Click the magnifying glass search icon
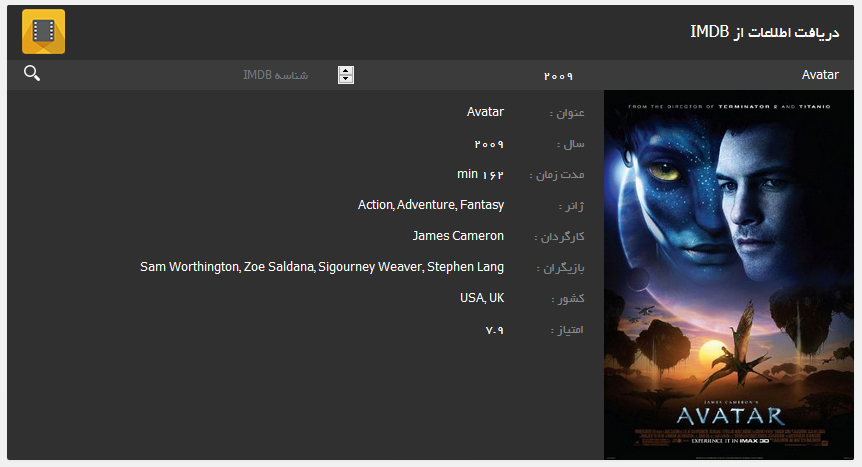The width and height of the screenshot is (862, 467). (32, 73)
